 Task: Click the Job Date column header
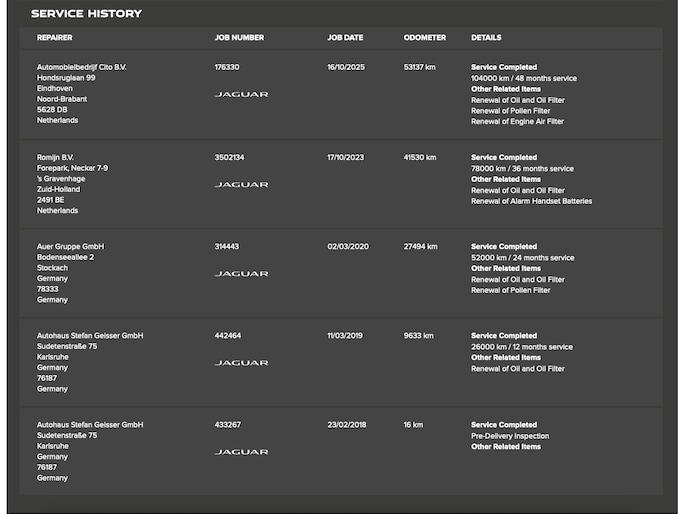(345, 38)
